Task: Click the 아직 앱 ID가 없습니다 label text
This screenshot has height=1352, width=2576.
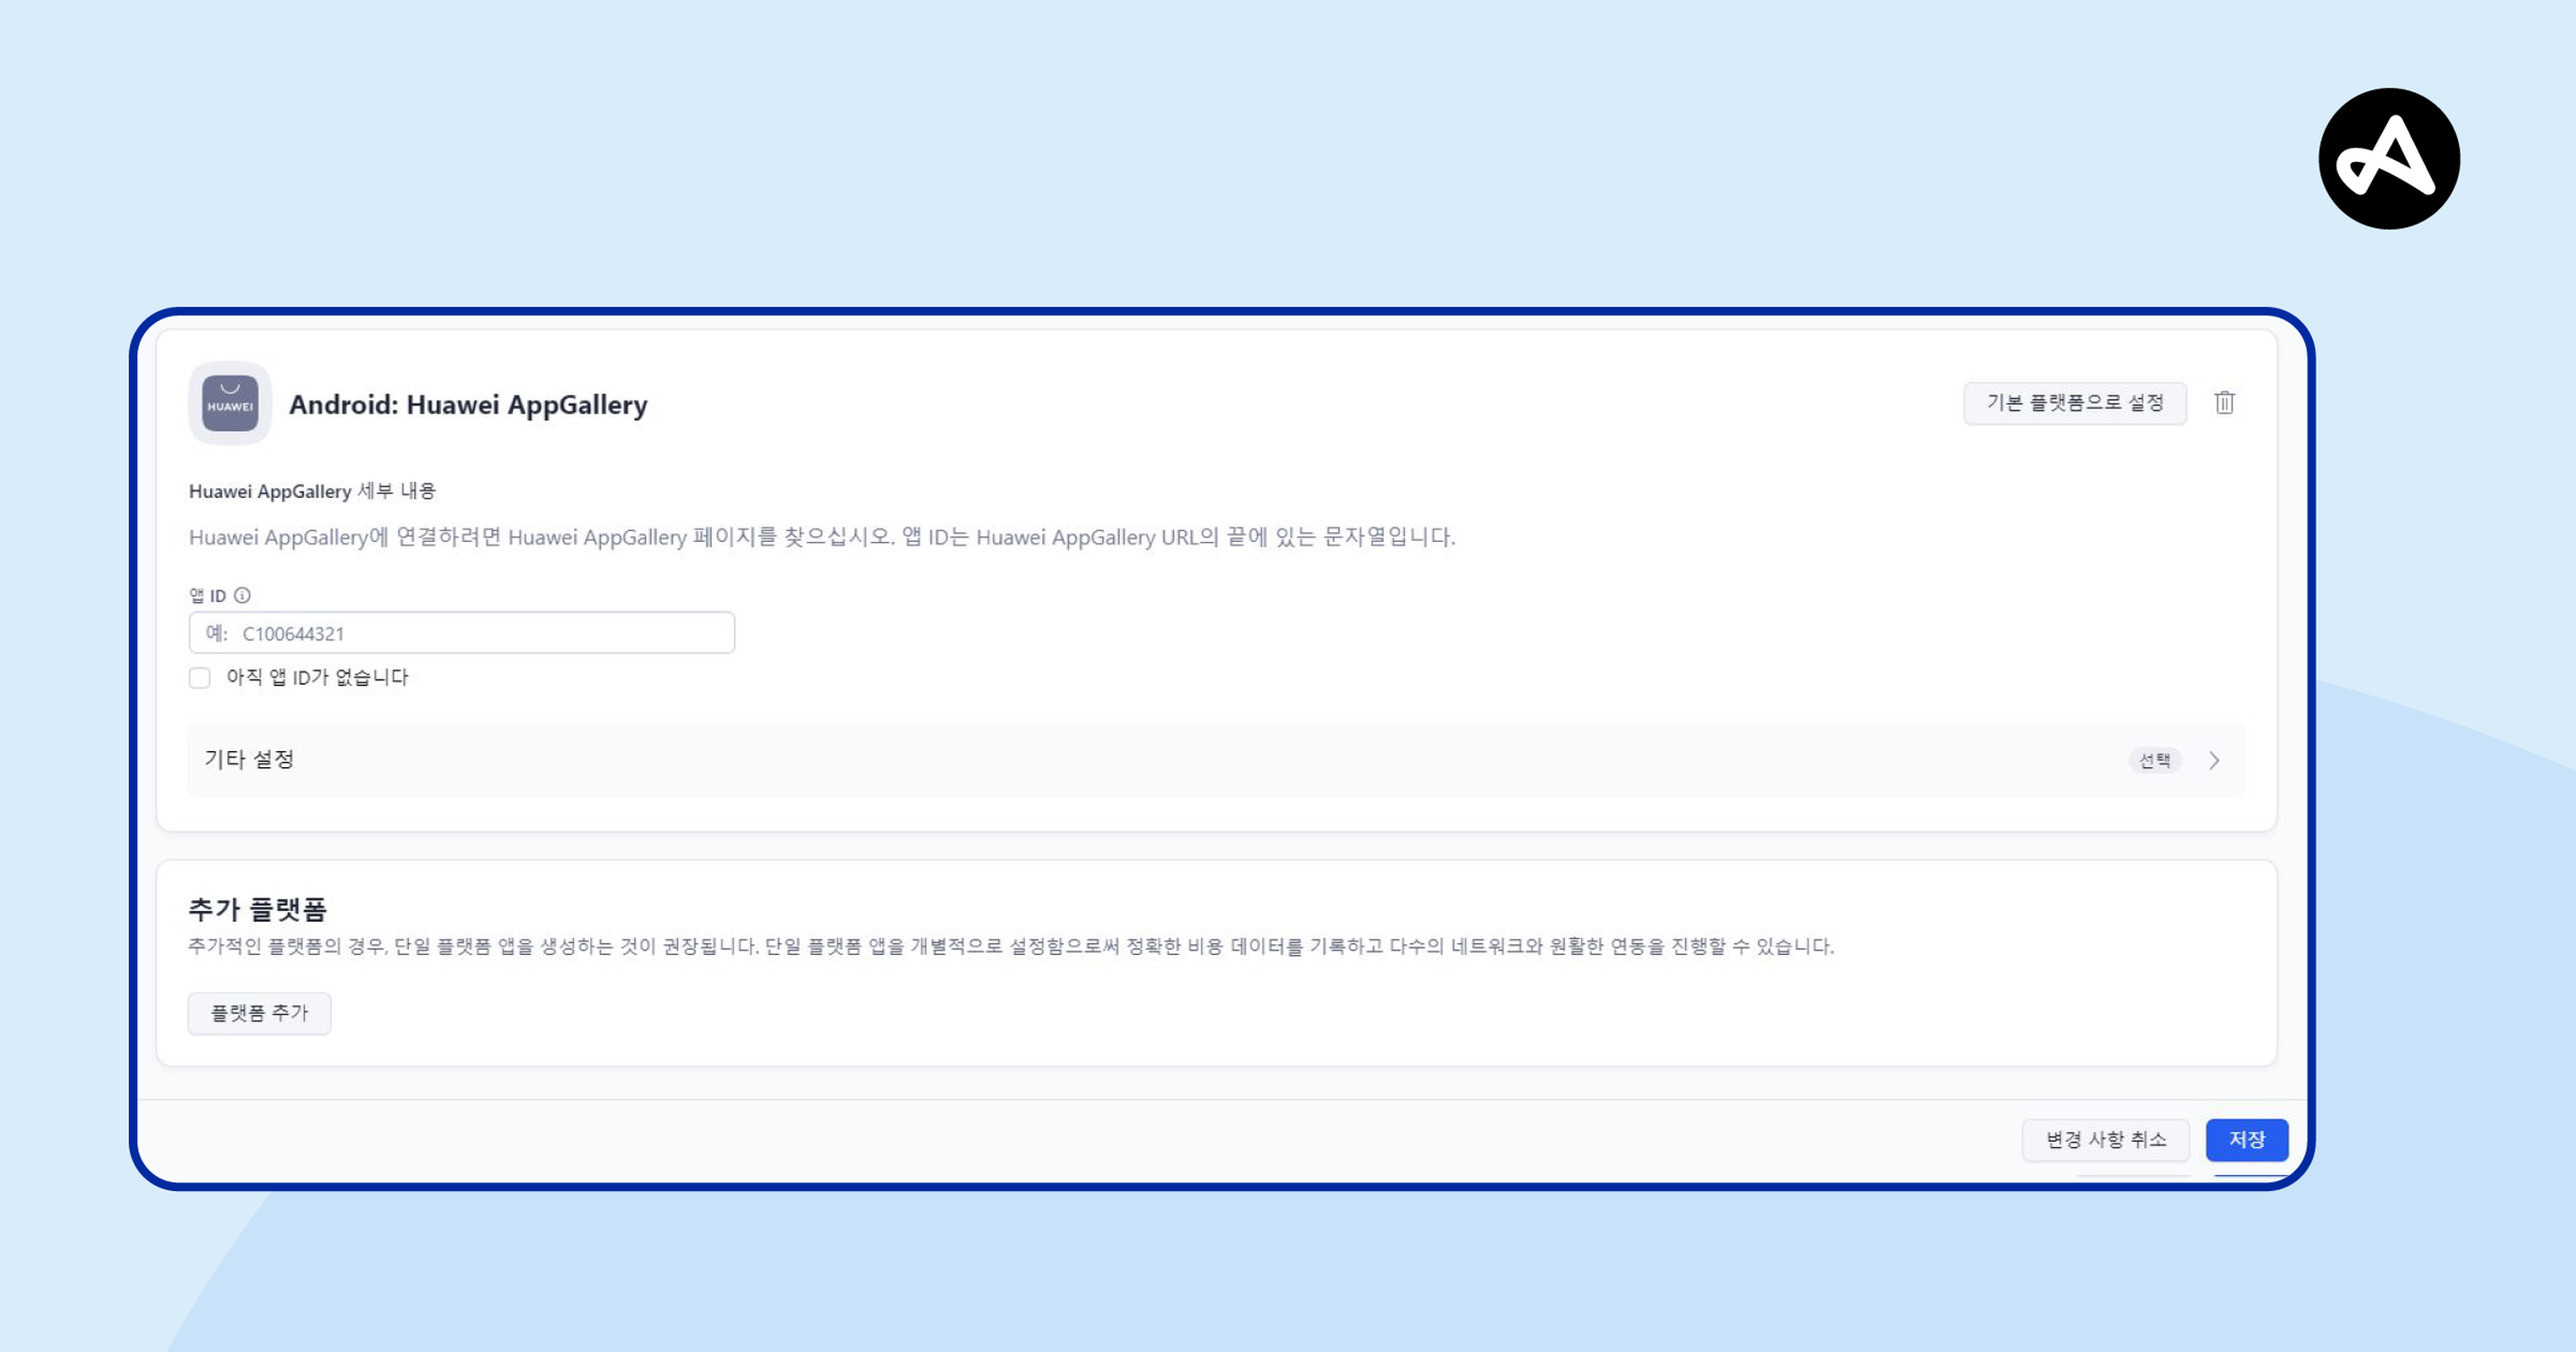Action: pyautogui.click(x=317, y=678)
